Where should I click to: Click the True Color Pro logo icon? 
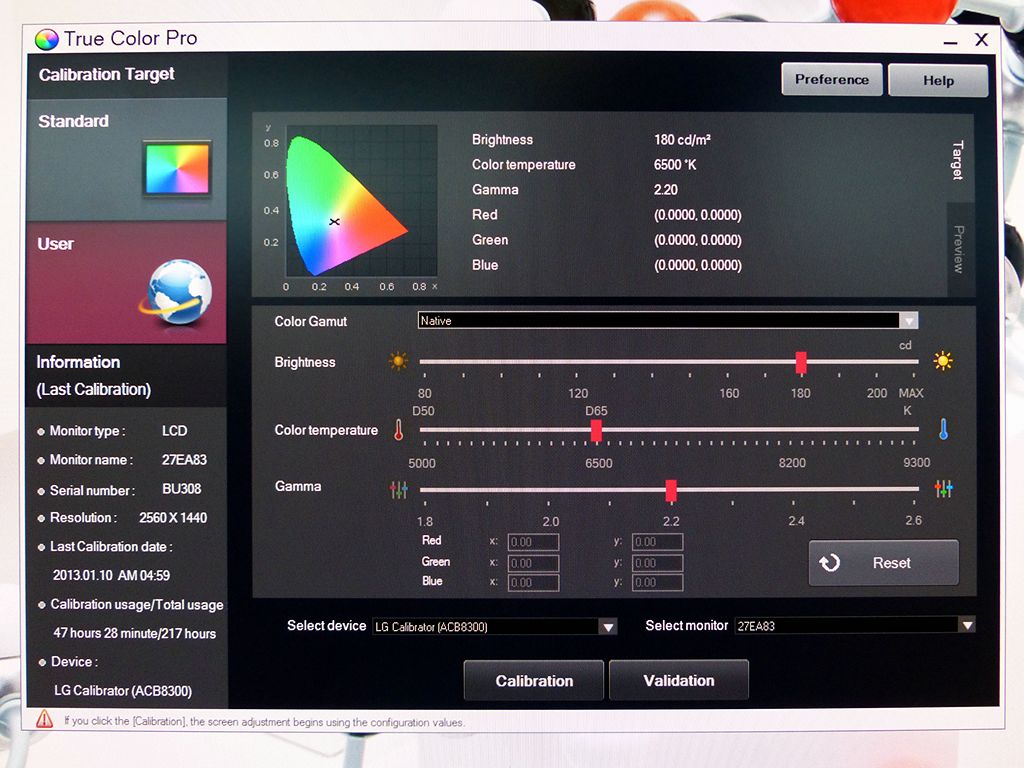[46, 40]
